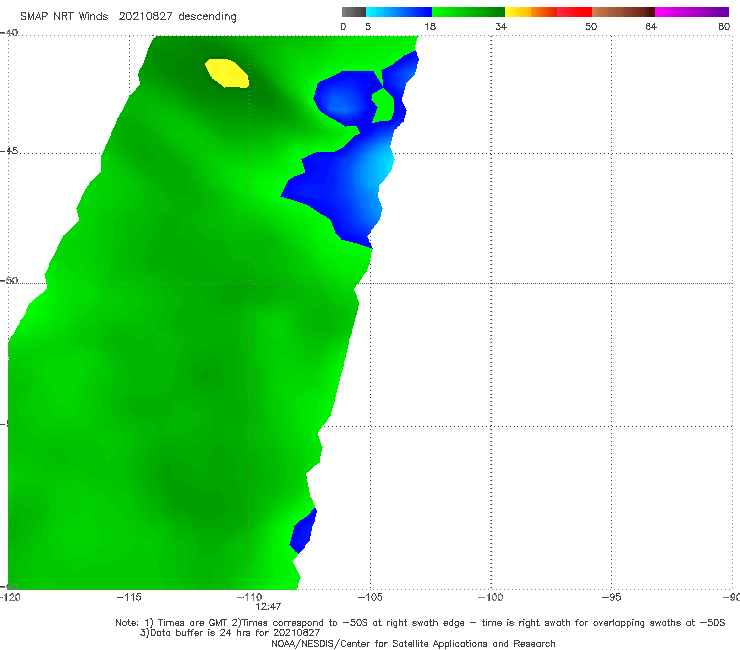
Task: Click the light-blue segment of the color bar
Action: coord(399,12)
